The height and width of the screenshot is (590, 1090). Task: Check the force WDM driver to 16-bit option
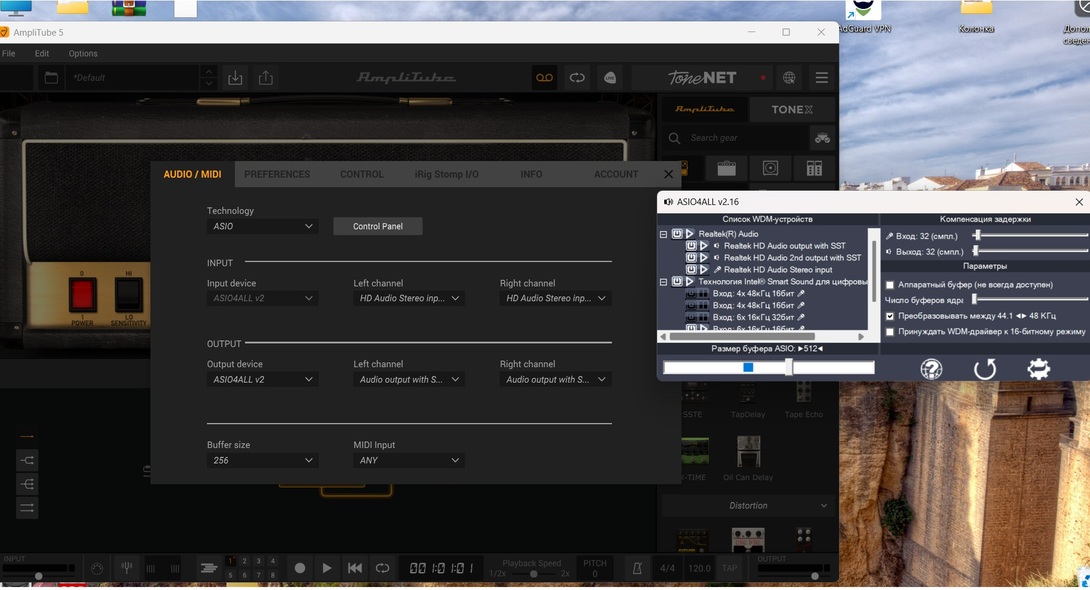pos(890,332)
